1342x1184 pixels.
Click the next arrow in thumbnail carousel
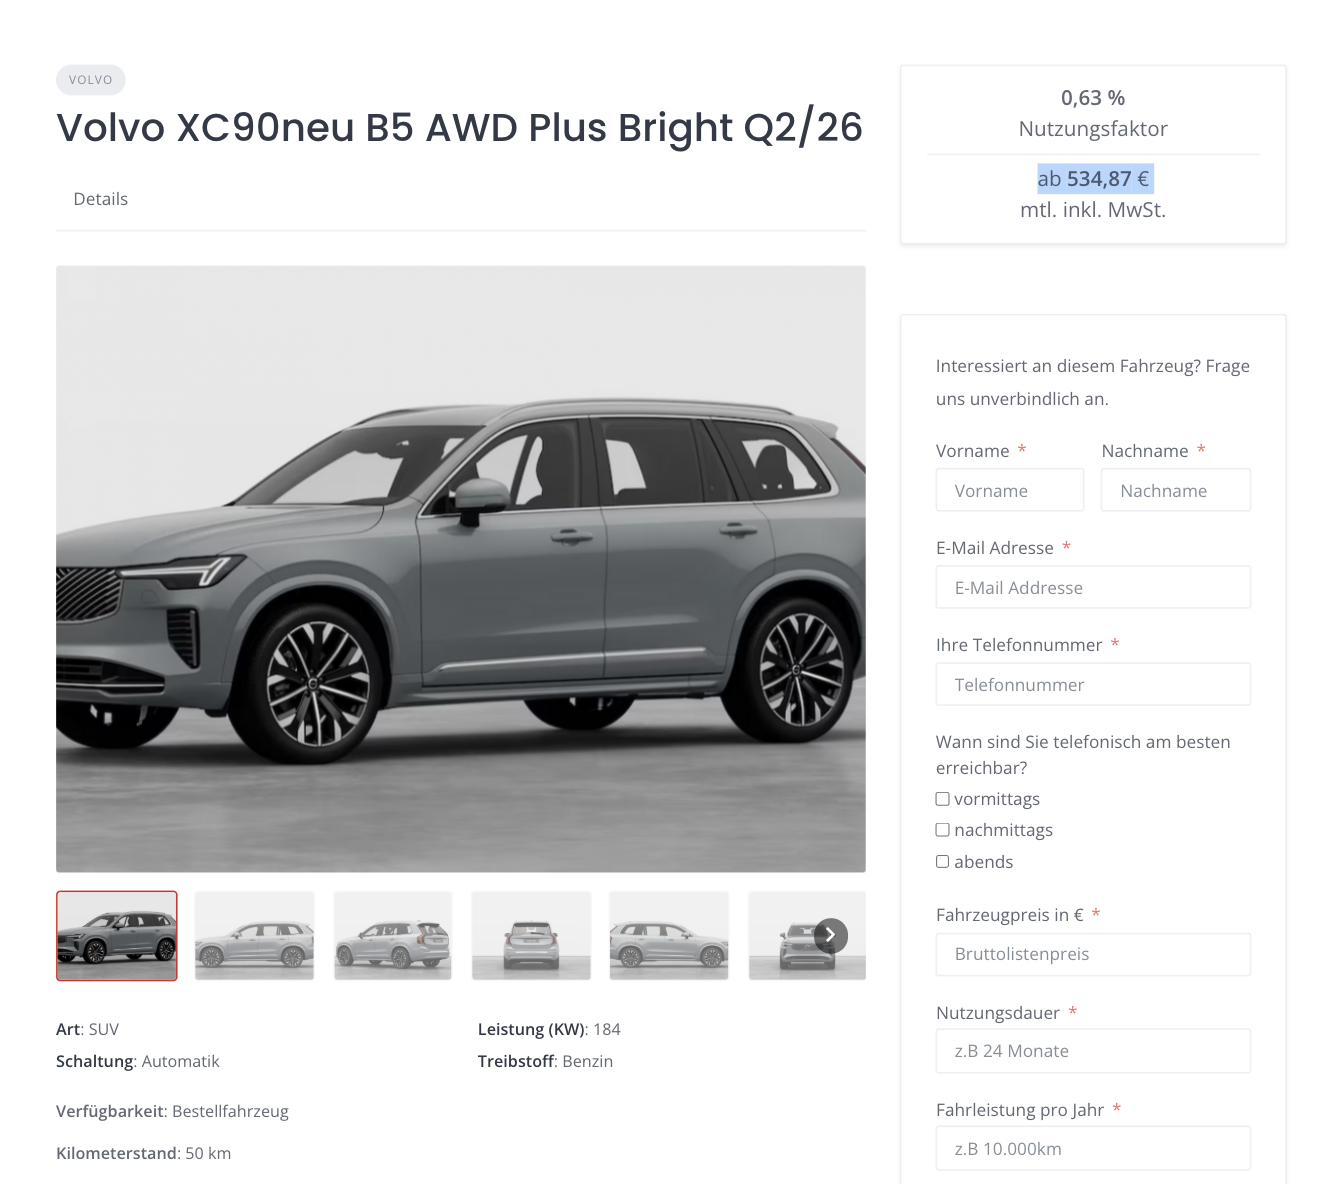[x=831, y=935]
